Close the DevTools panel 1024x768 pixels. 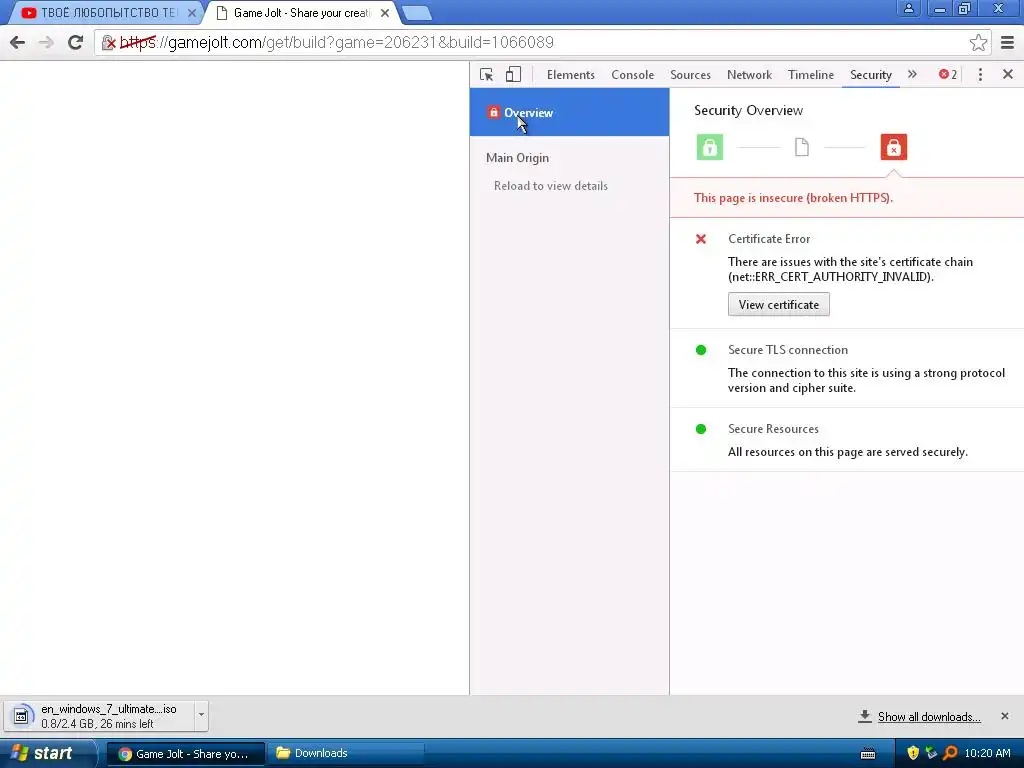pyautogui.click(x=1008, y=74)
